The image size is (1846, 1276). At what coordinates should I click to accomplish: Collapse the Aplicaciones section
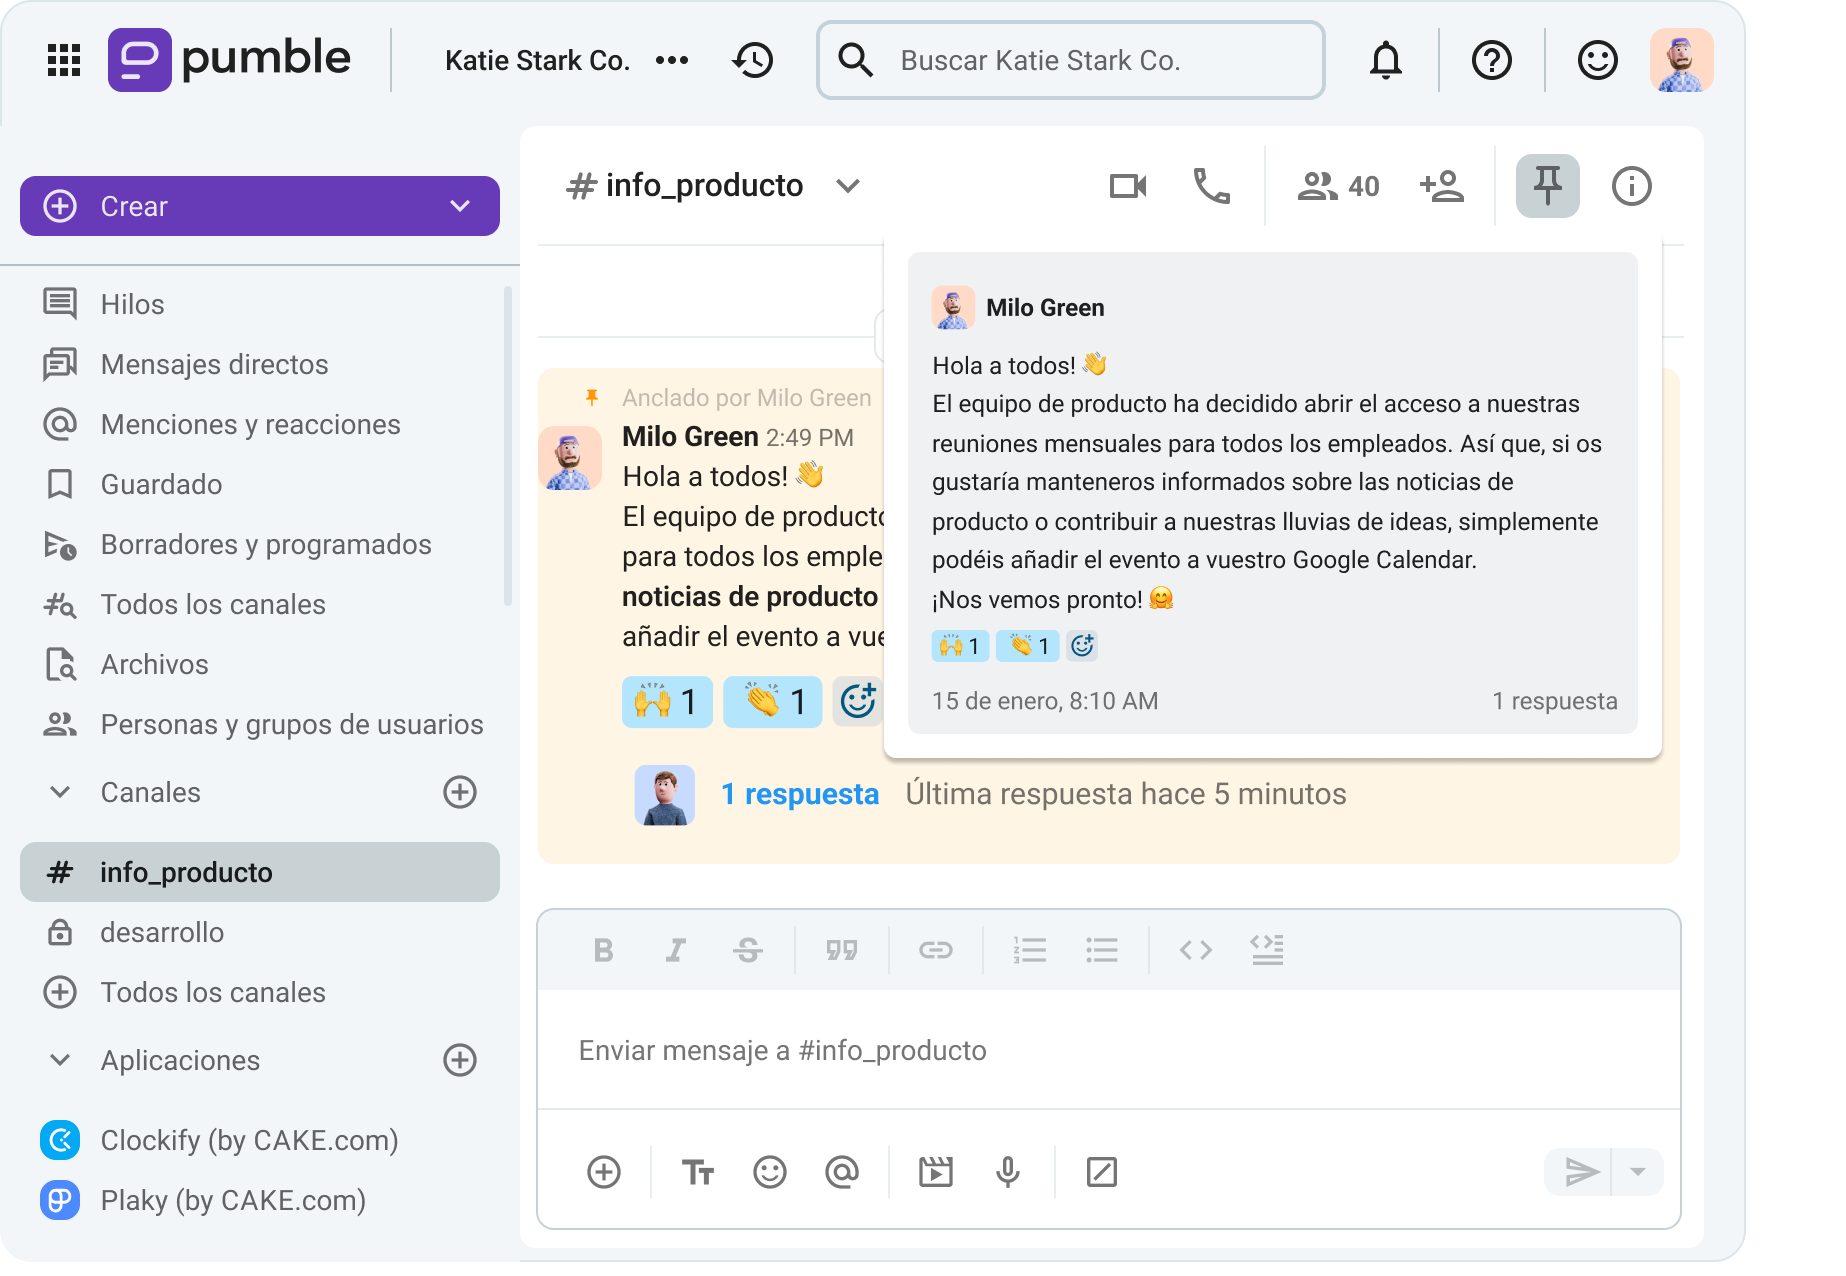[59, 1060]
